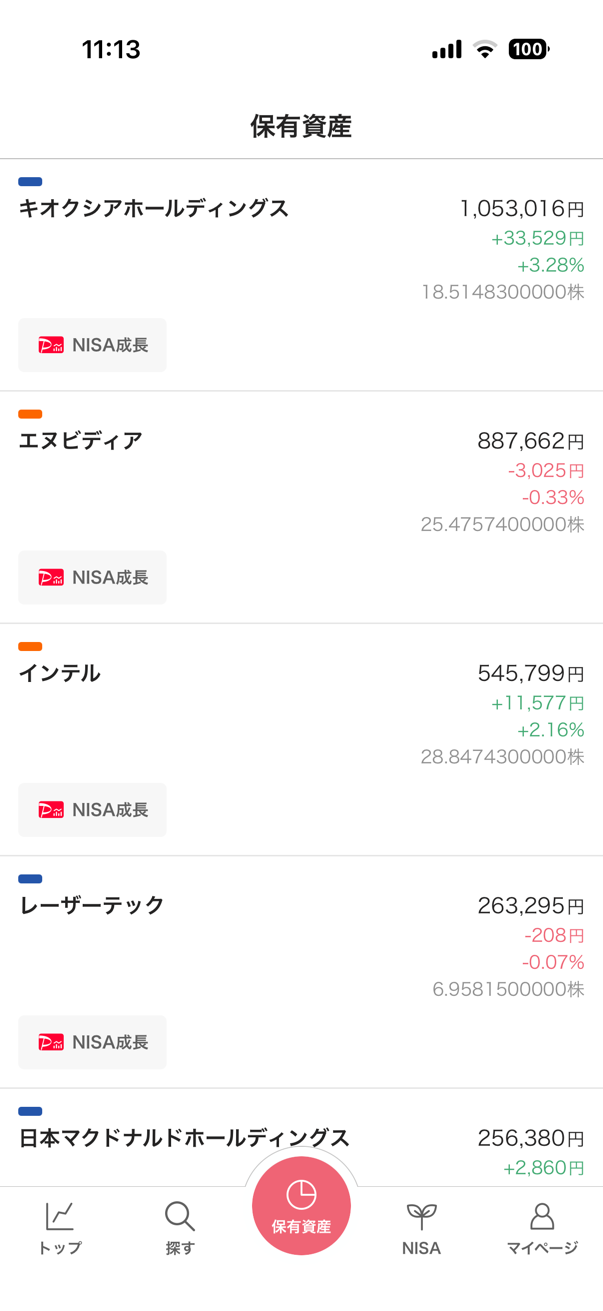Tap PayPay logo in キオクシア NISA成長 badge
The height and width of the screenshot is (1311, 603).
tap(51, 345)
